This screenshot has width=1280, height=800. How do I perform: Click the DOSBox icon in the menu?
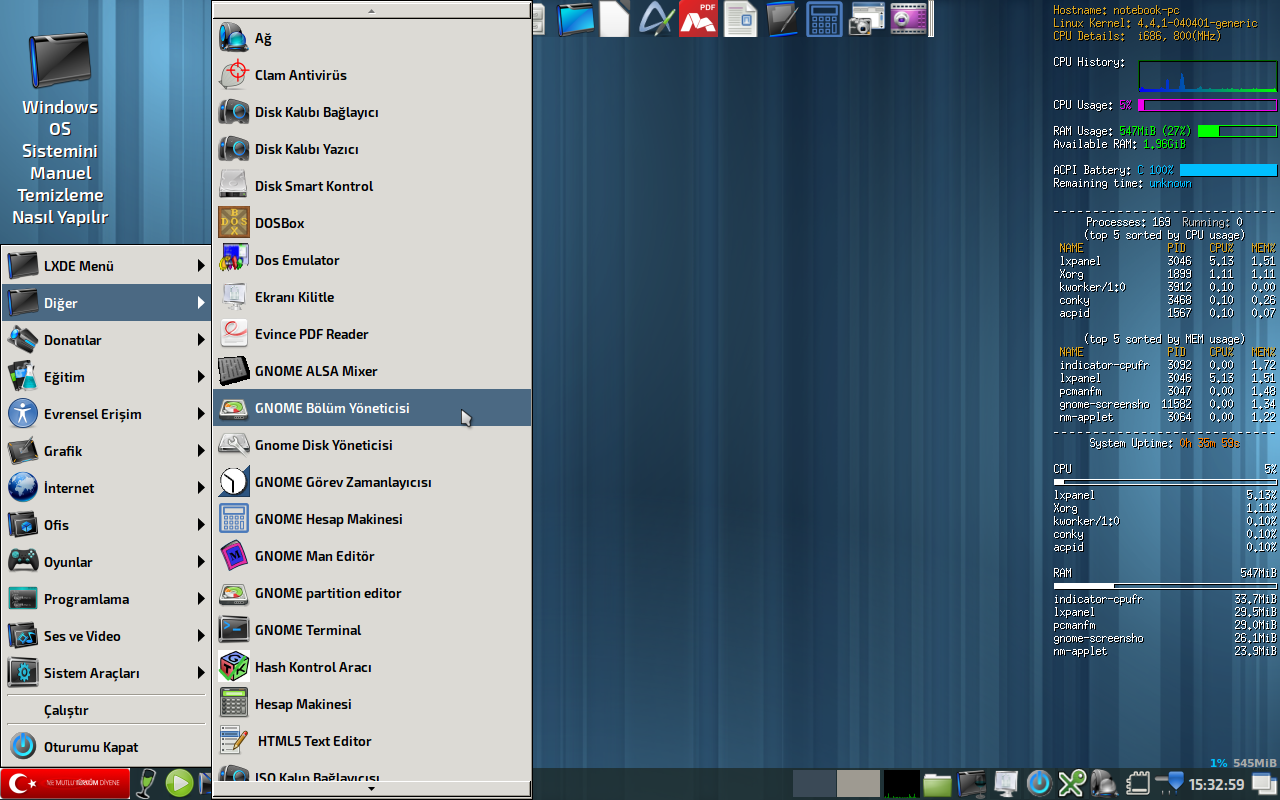point(234,223)
